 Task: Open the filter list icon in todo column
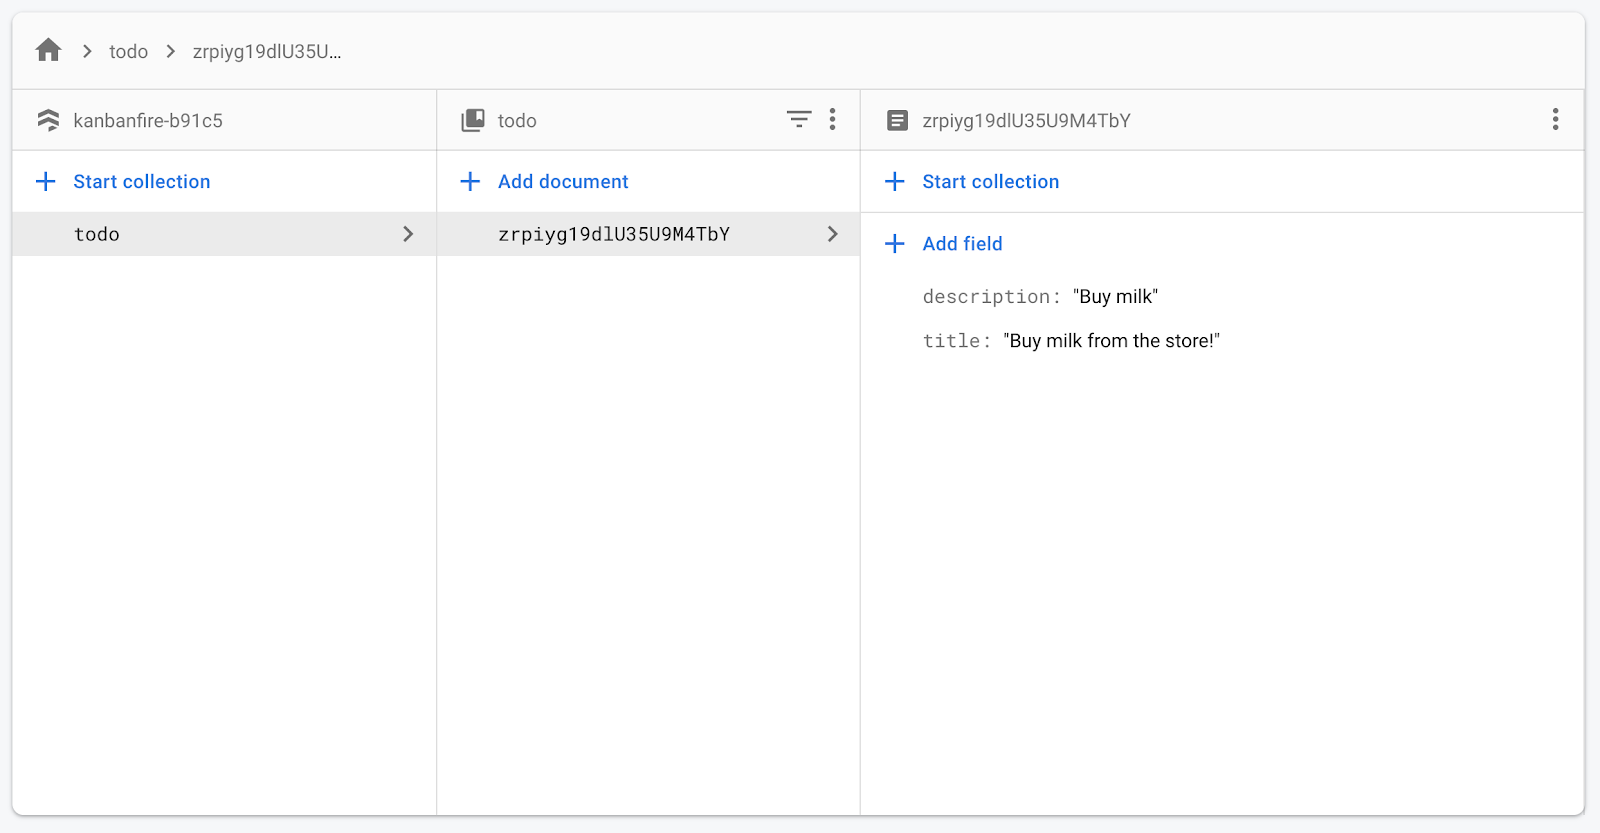click(x=798, y=120)
